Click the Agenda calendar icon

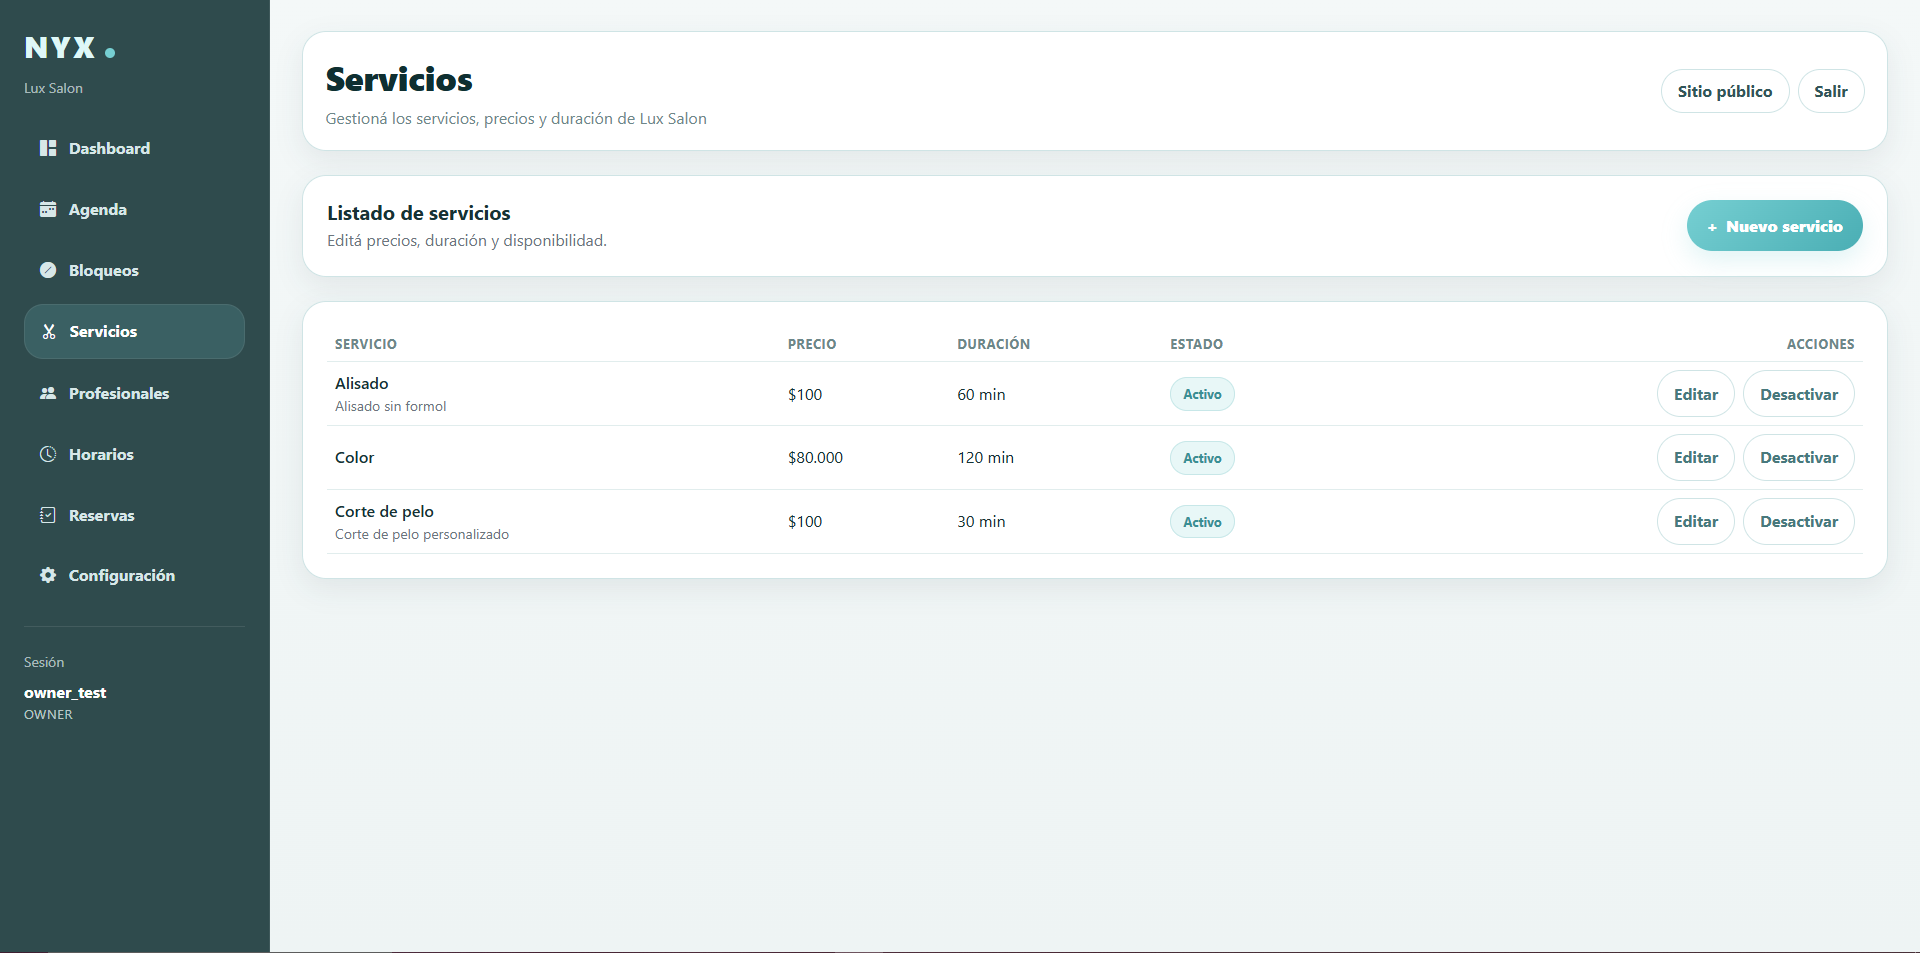[48, 209]
